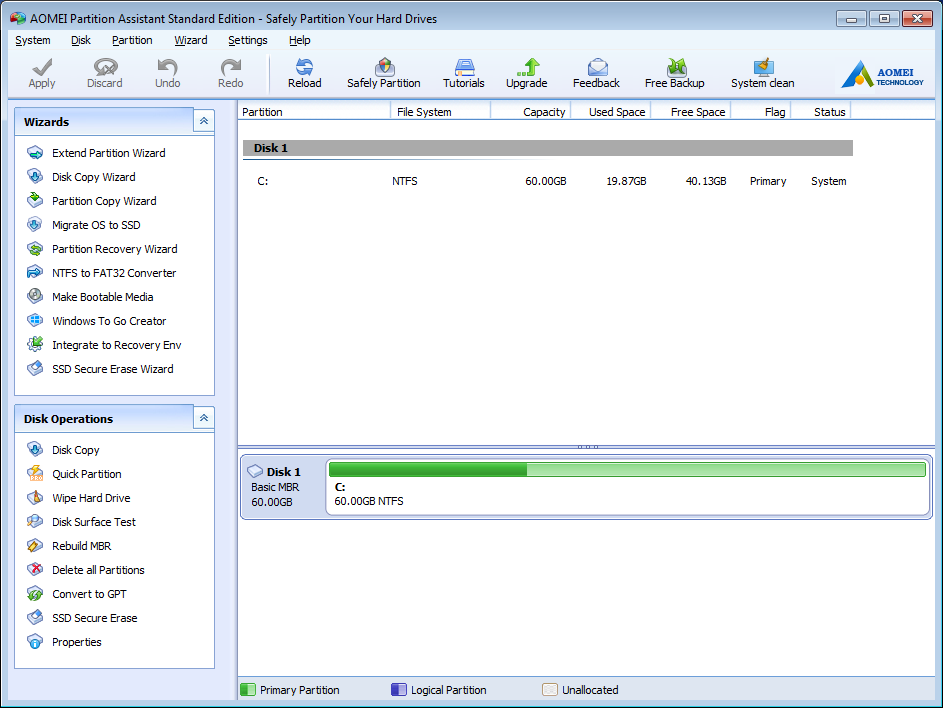Click the Discard toolbar icon
943x708 pixels.
coord(105,67)
